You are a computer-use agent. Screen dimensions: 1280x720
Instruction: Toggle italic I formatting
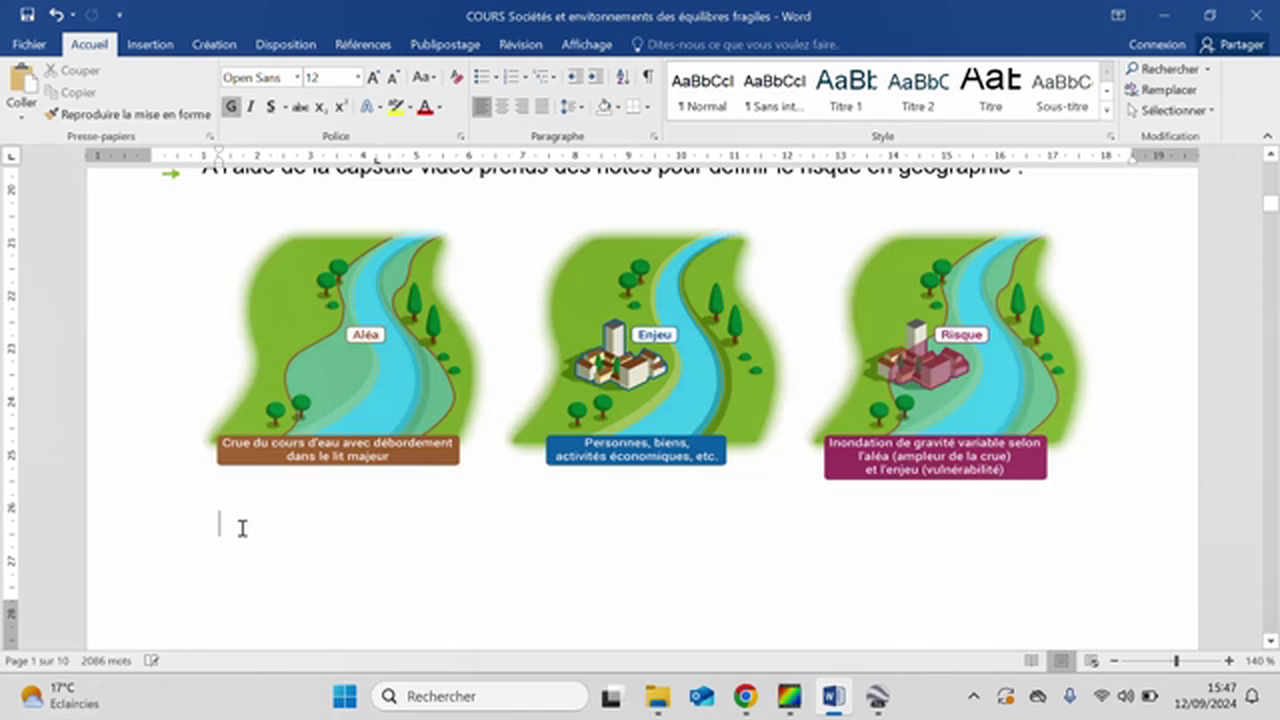click(250, 107)
